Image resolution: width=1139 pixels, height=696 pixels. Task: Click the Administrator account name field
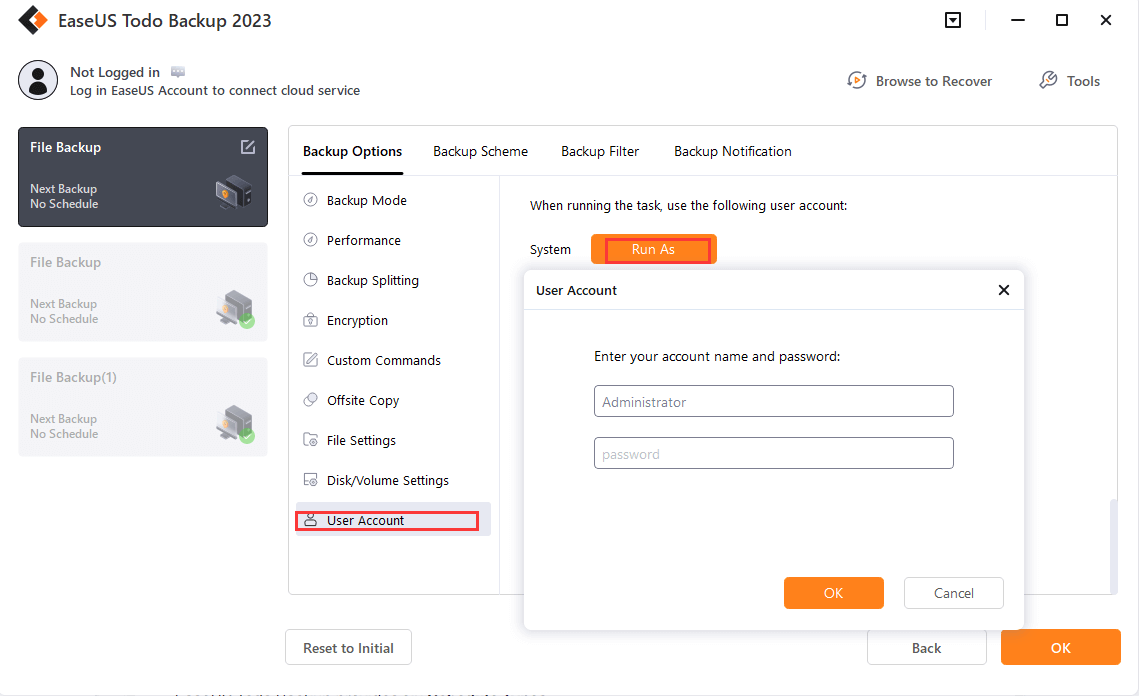click(773, 402)
